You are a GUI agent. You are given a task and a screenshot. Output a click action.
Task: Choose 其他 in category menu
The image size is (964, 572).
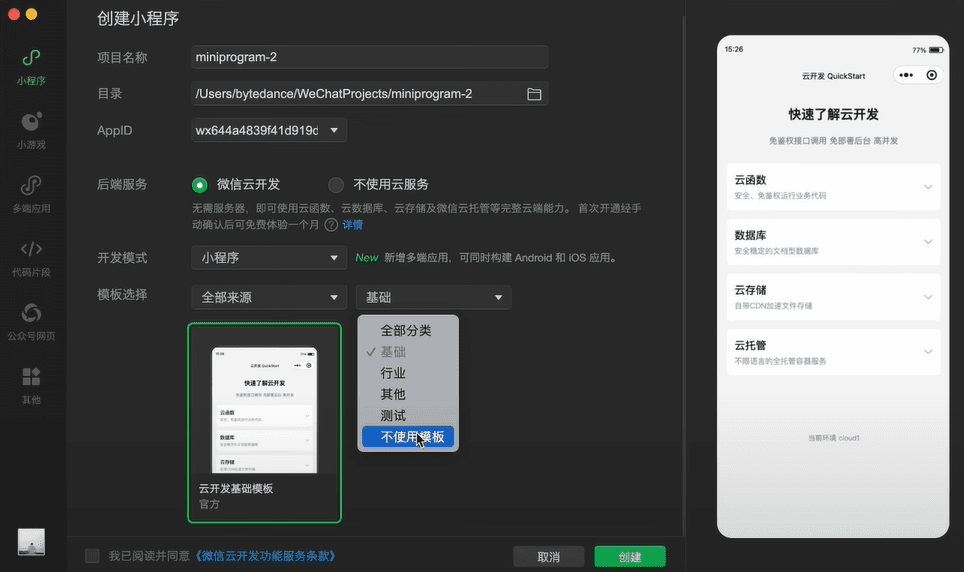click(x=408, y=394)
